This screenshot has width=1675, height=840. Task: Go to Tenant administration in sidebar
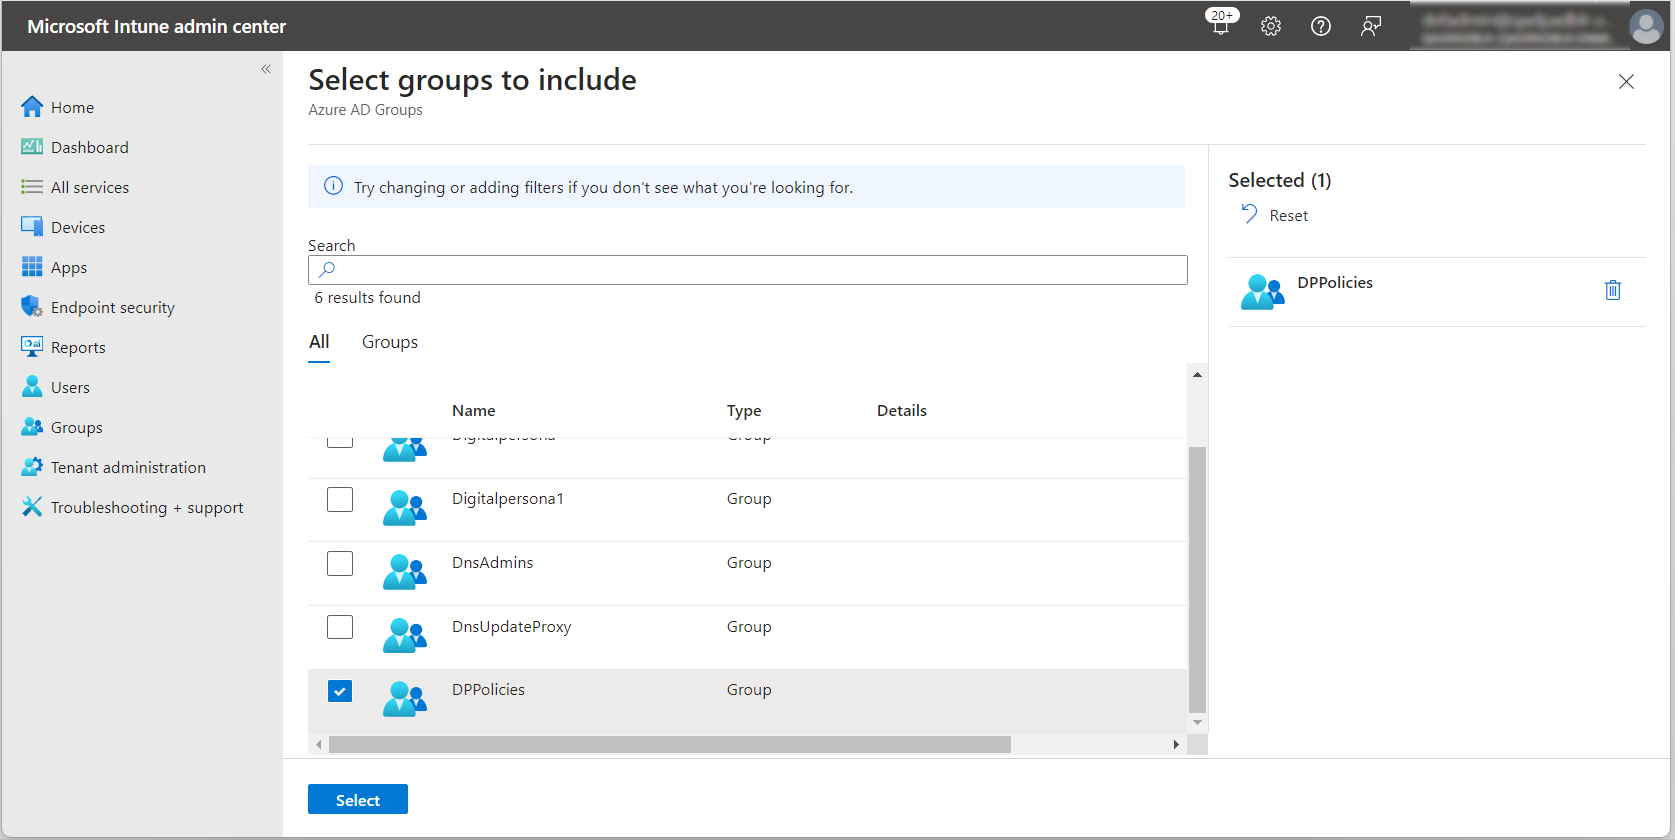pos(127,467)
